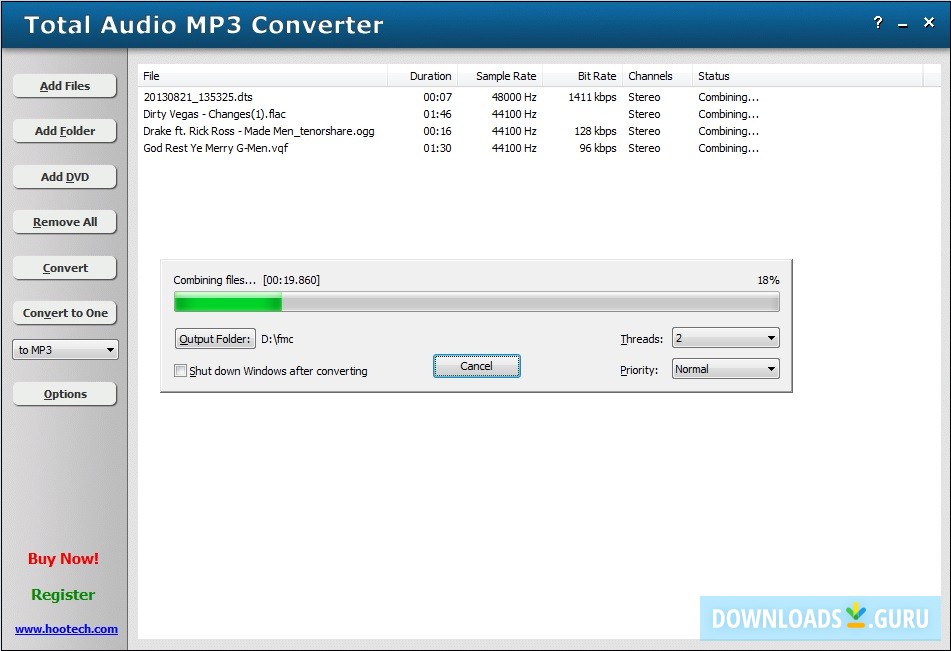Click the Register link

[63, 595]
